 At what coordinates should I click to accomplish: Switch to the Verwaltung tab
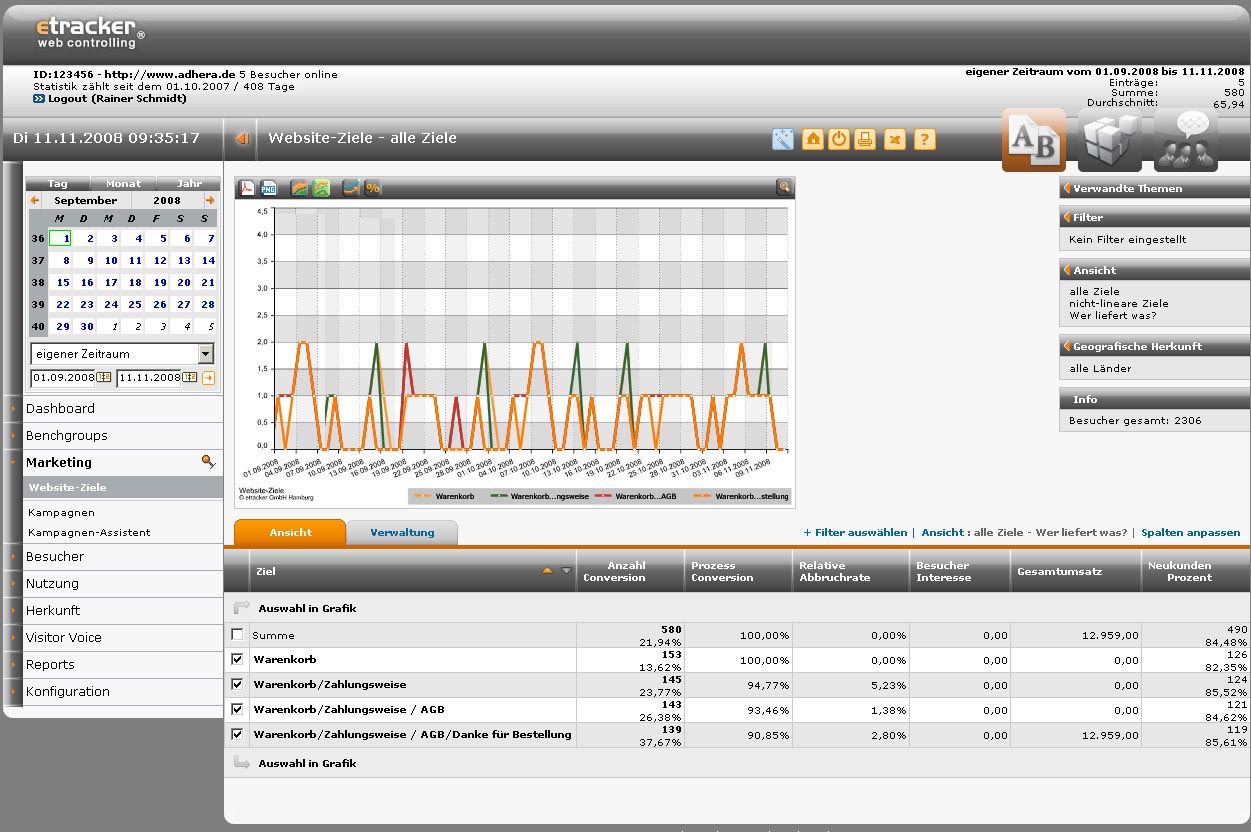(x=402, y=533)
